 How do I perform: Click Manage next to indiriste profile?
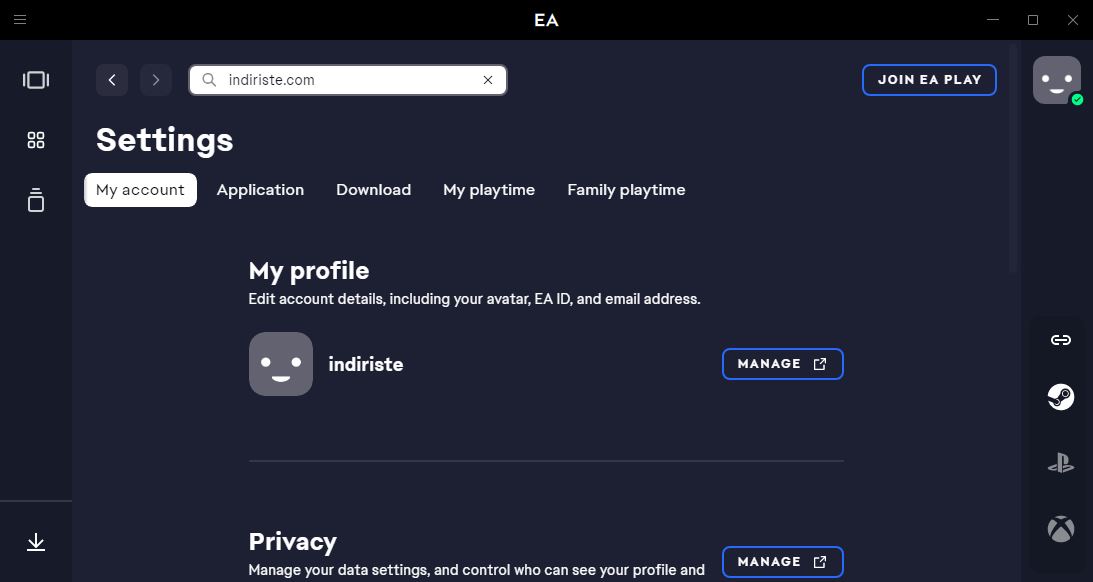[x=783, y=364]
